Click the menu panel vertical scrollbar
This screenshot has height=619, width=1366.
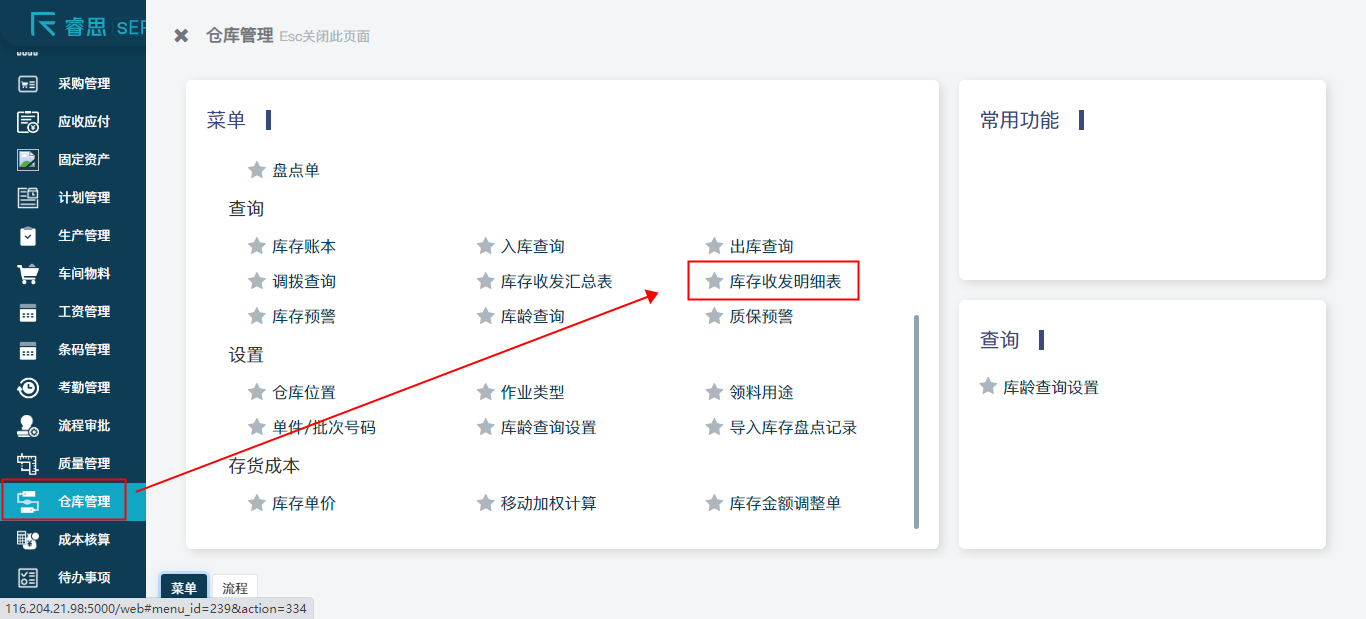(916, 420)
